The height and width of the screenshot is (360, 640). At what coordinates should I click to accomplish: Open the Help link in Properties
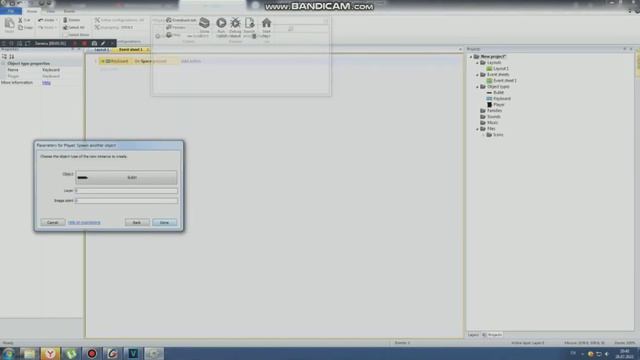(47, 83)
